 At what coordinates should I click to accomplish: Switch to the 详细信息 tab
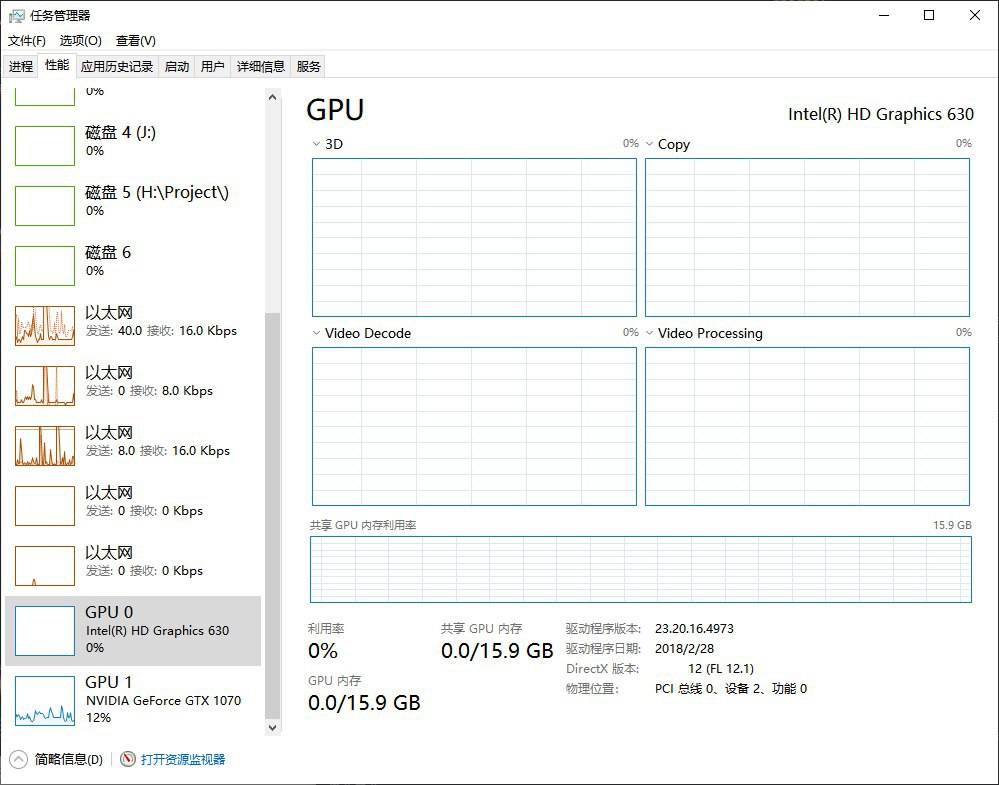click(260, 67)
